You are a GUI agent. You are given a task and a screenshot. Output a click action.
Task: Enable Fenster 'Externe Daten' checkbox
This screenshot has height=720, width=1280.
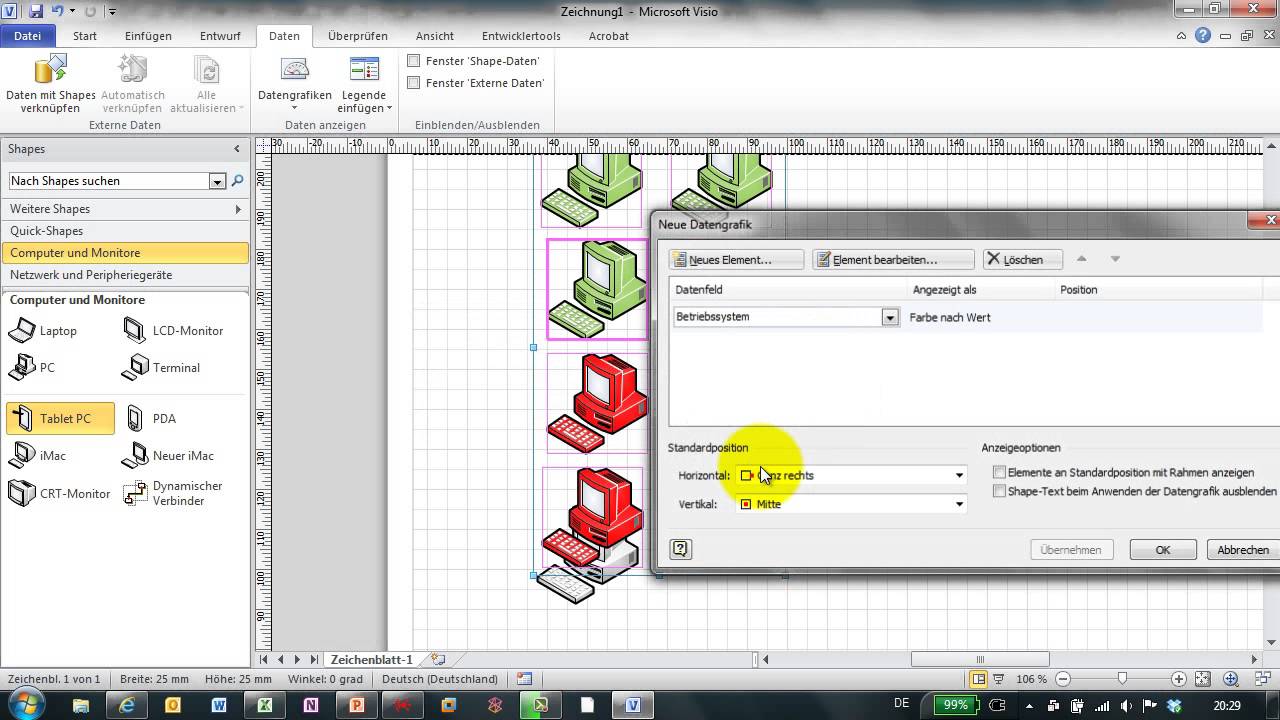point(413,83)
